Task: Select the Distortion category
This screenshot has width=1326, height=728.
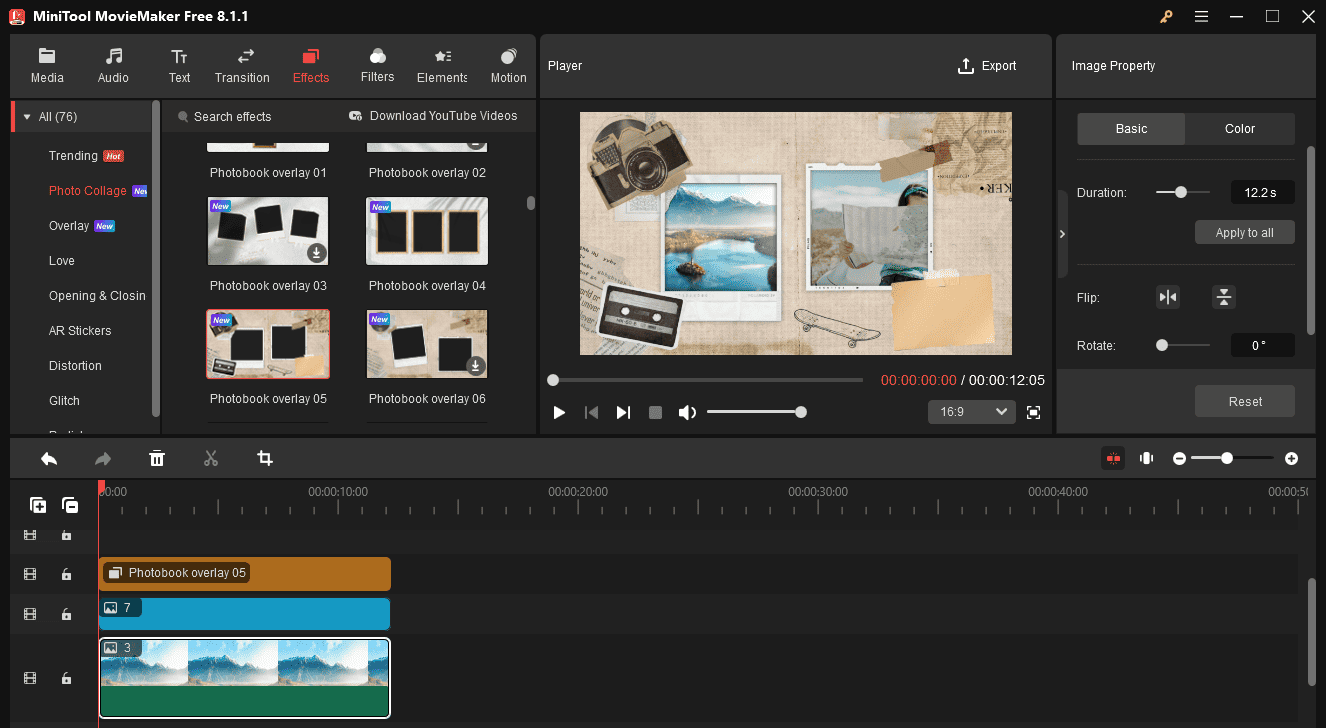Action: pos(75,366)
